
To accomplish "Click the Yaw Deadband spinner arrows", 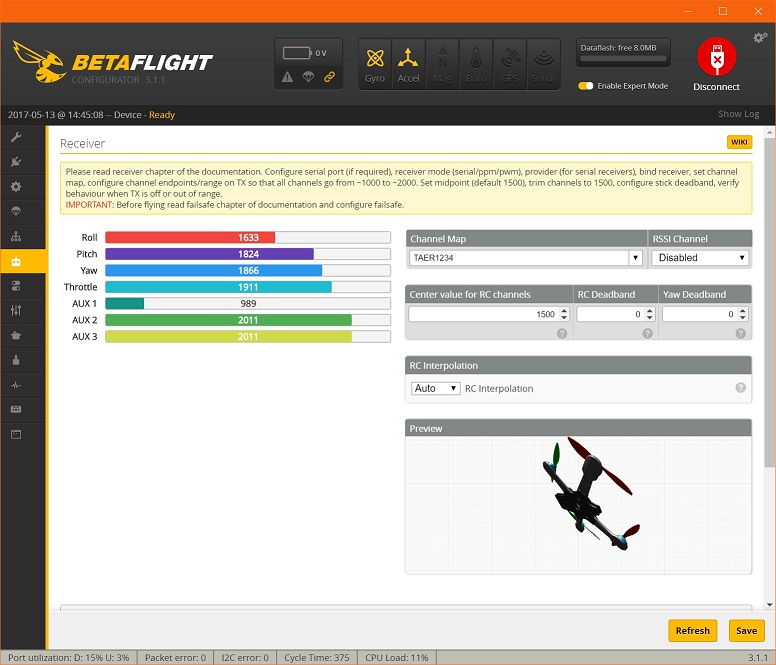I will [742, 314].
